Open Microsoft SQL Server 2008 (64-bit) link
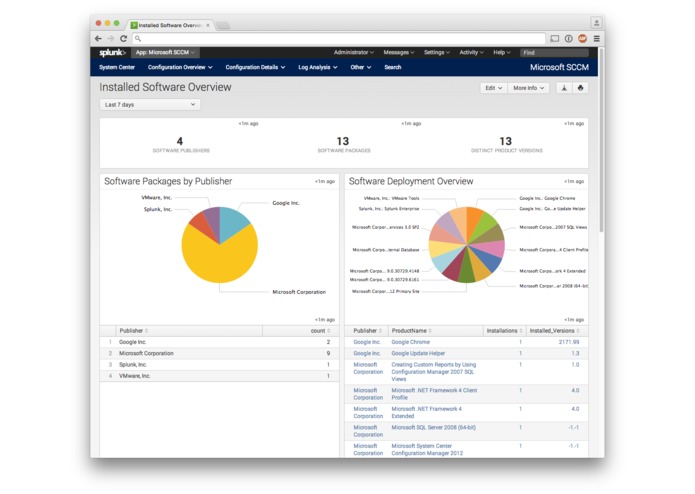This screenshot has height=494, width=695. [x=433, y=428]
